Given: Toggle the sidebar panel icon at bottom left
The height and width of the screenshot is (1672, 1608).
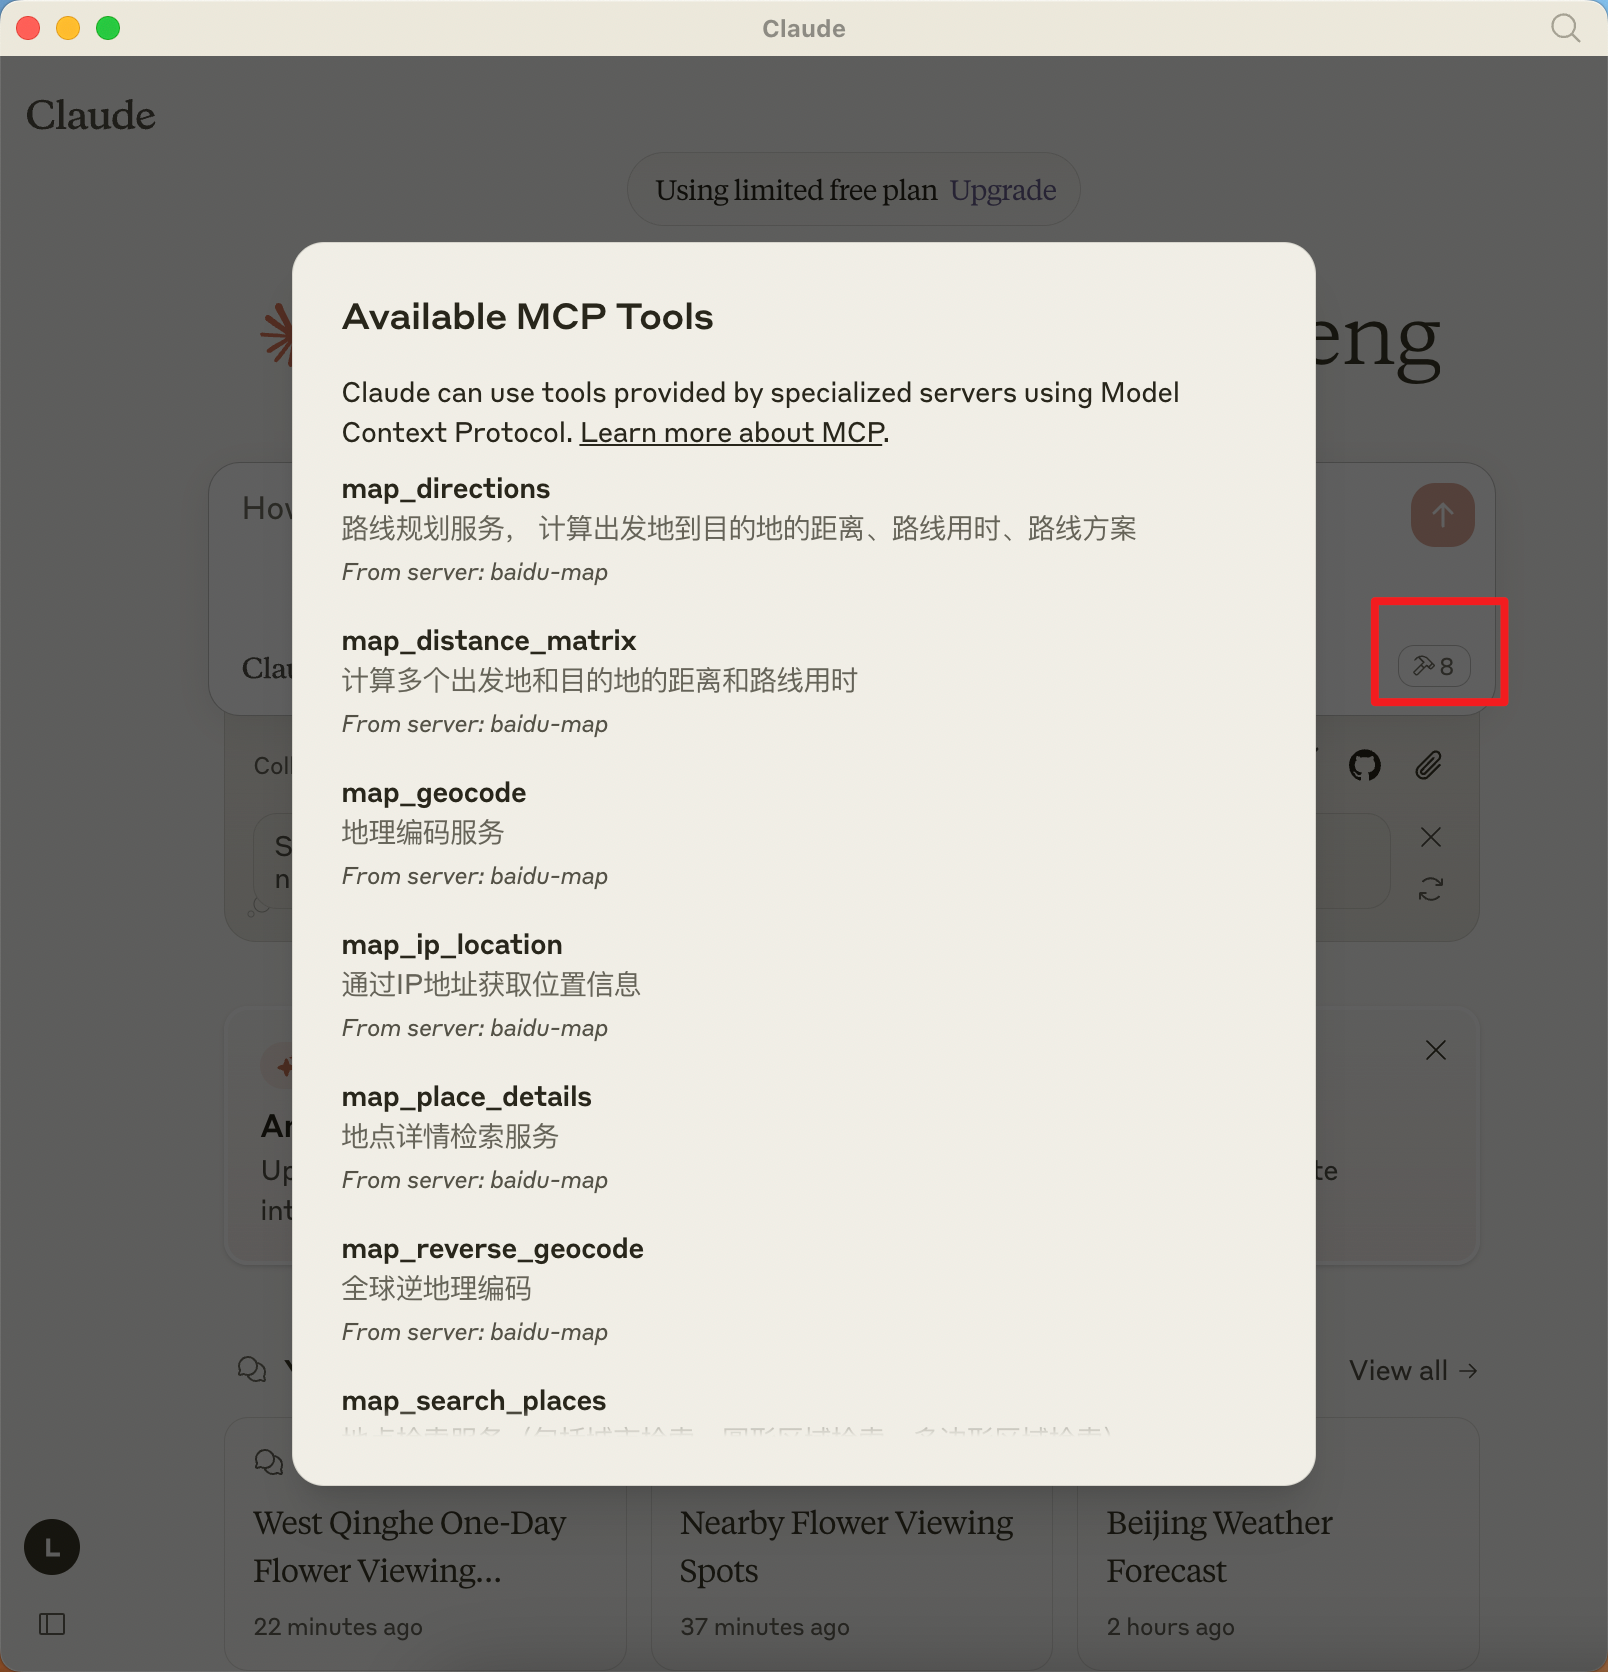Looking at the screenshot, I should (52, 1624).
